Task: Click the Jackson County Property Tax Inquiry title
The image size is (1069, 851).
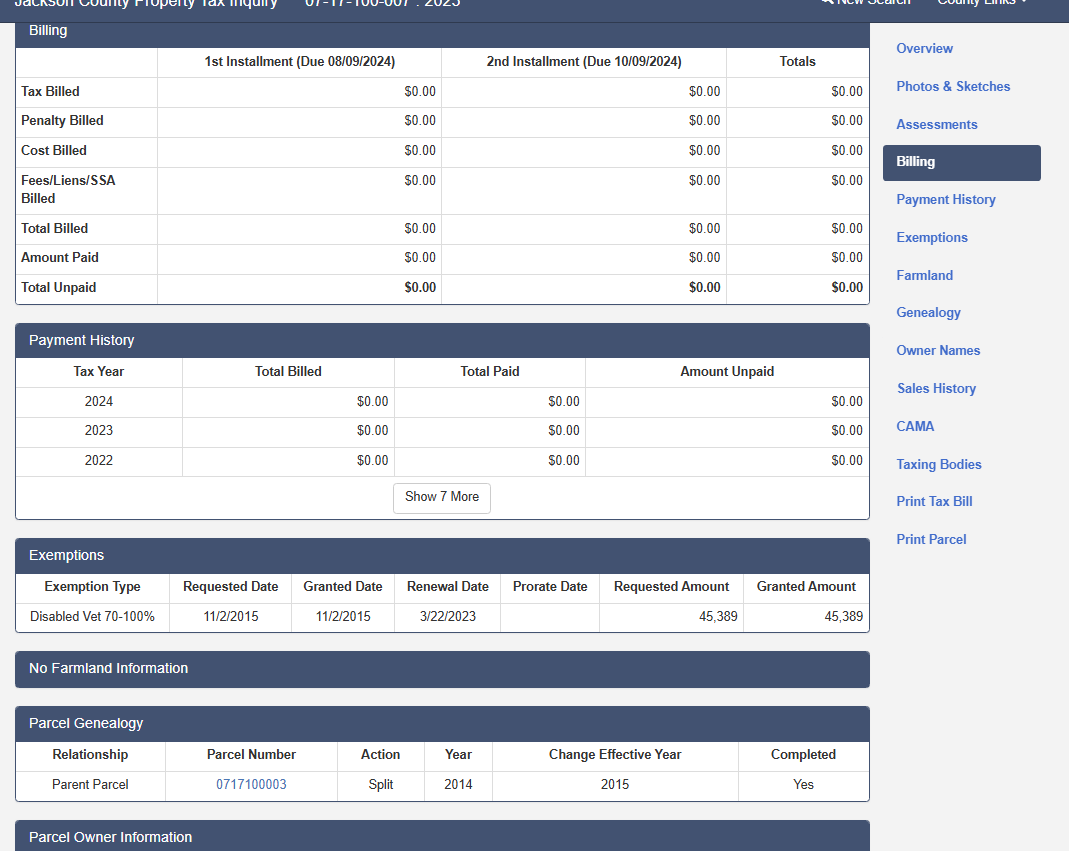Action: (x=146, y=4)
